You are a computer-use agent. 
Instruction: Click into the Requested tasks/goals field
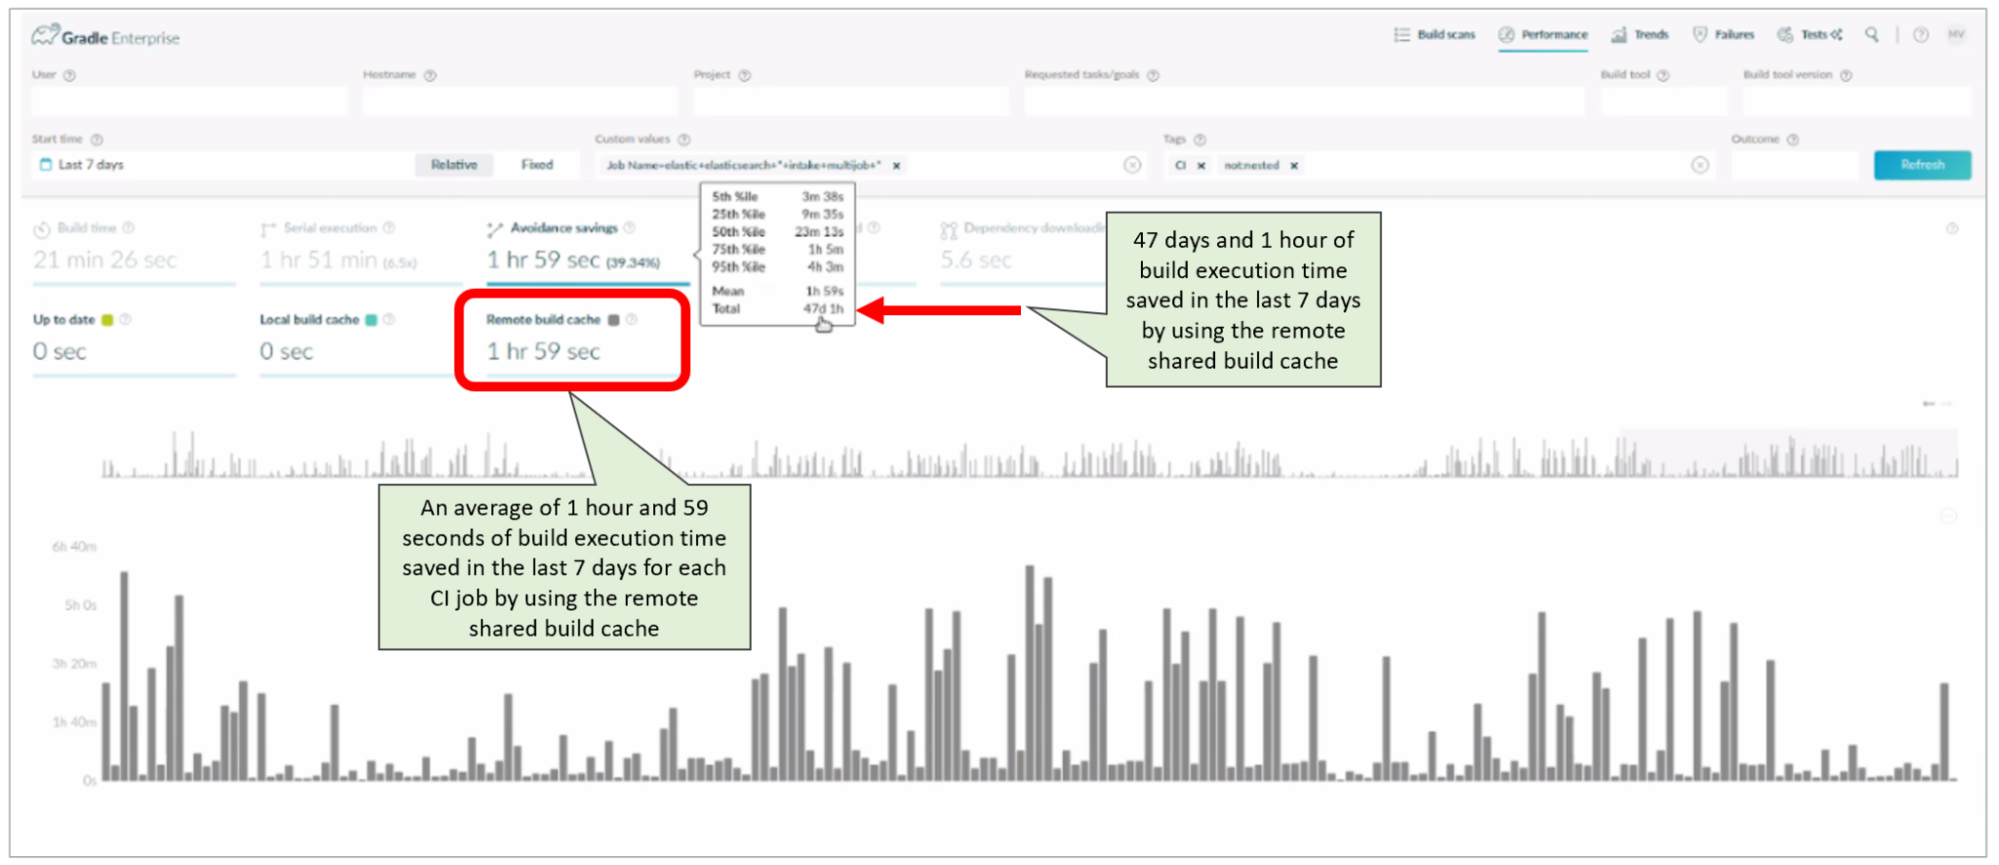coord(1304,101)
